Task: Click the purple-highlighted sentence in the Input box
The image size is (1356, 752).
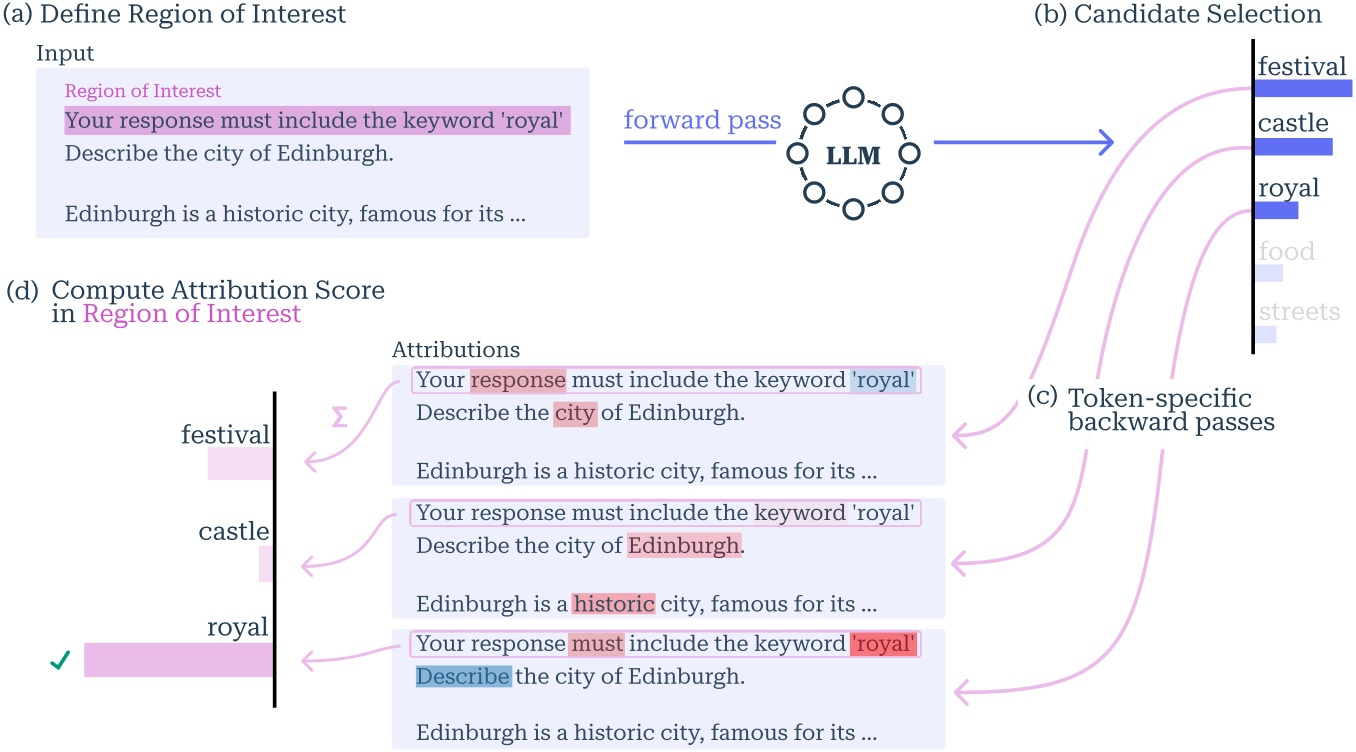Action: [317, 121]
